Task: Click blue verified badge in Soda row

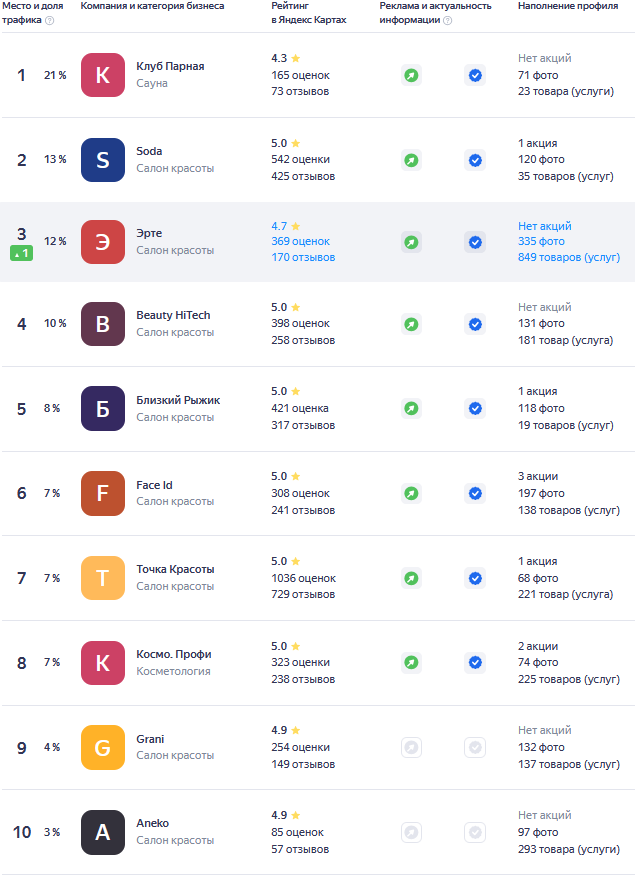Action: tap(475, 160)
